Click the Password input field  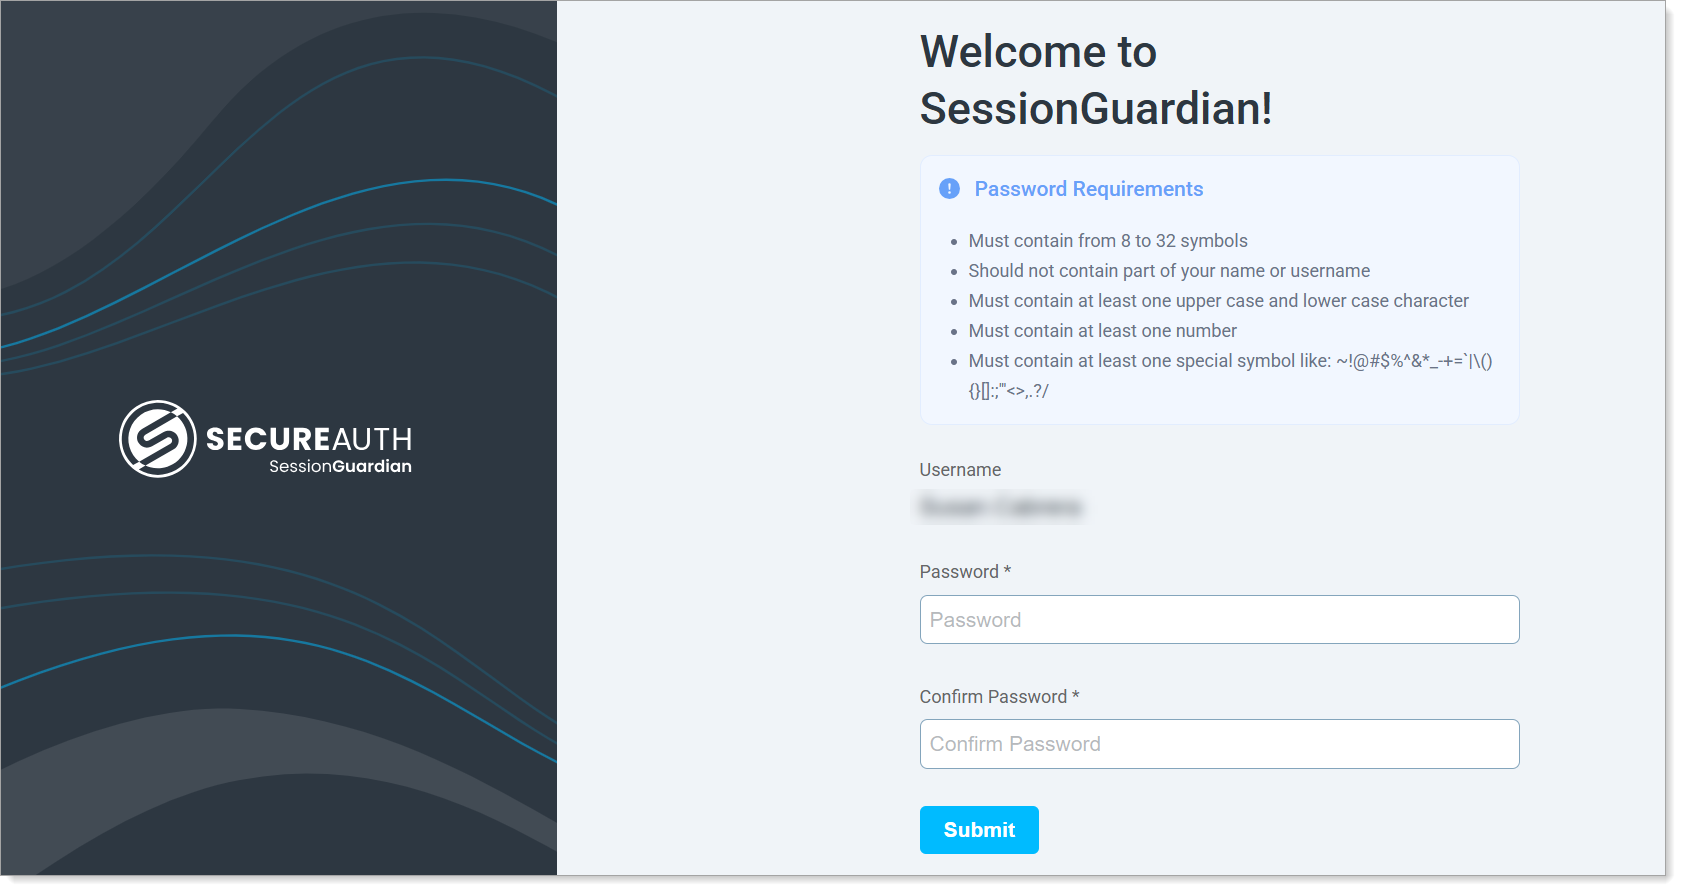pos(1219,620)
